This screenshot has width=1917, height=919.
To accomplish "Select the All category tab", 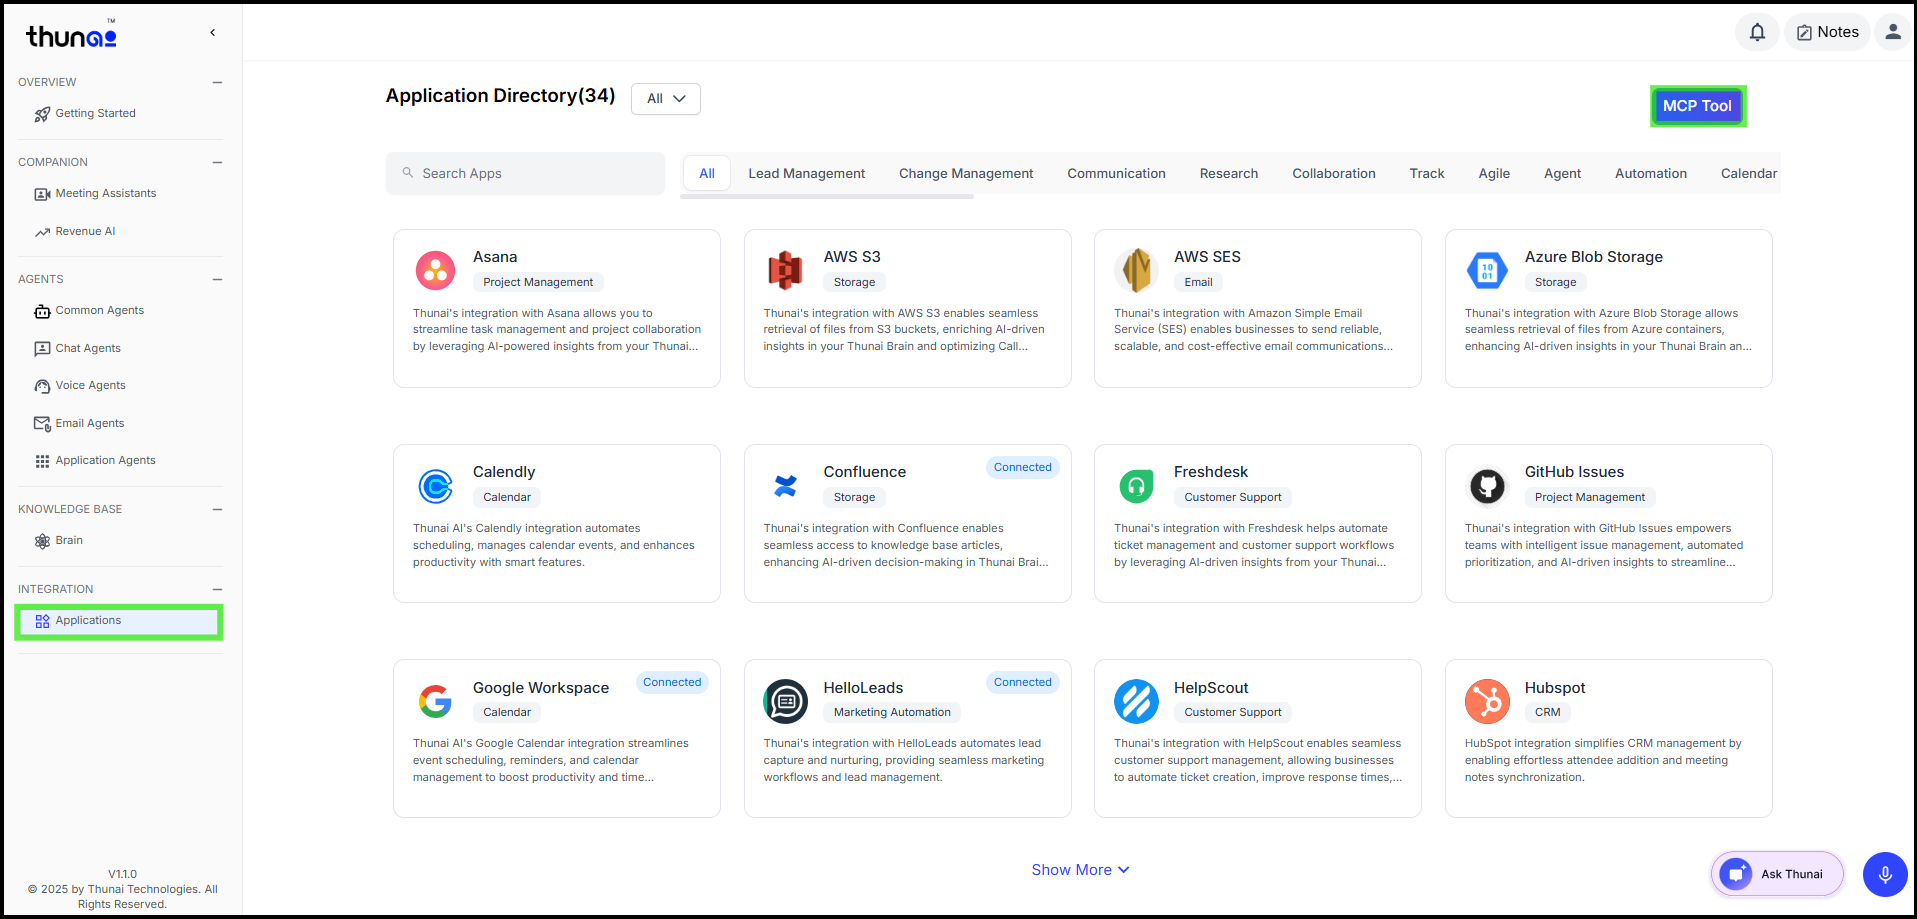I will [x=707, y=174].
